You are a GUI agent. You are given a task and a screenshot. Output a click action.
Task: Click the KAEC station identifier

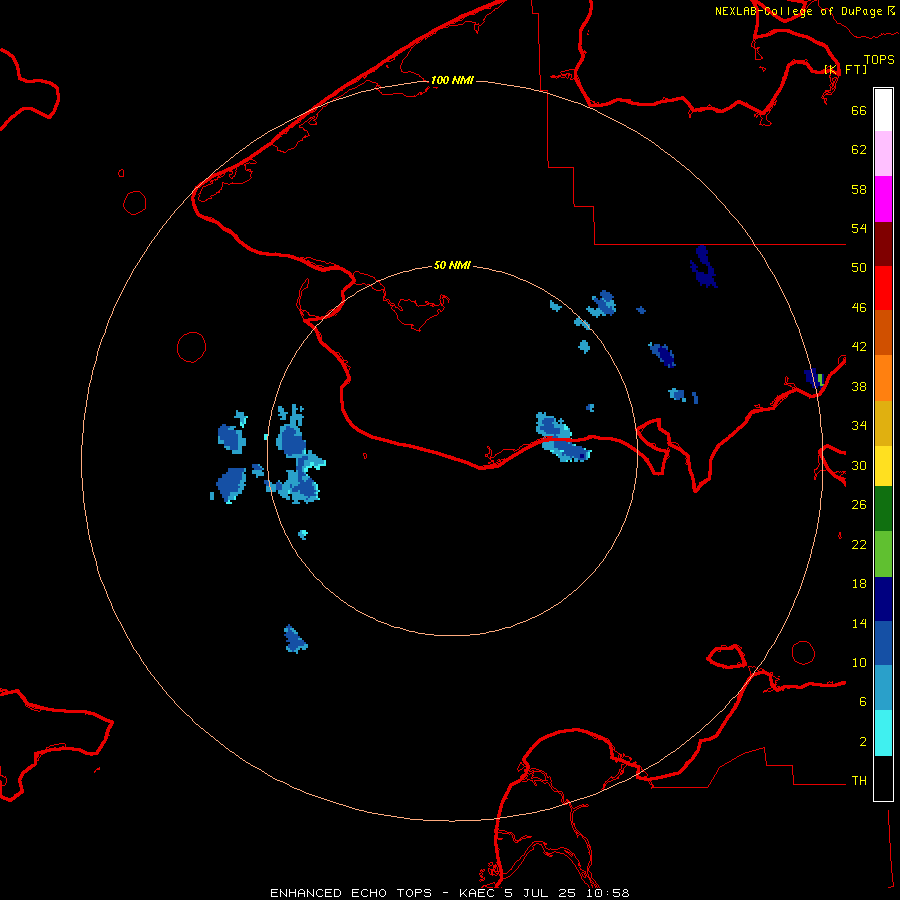[x=478, y=893]
